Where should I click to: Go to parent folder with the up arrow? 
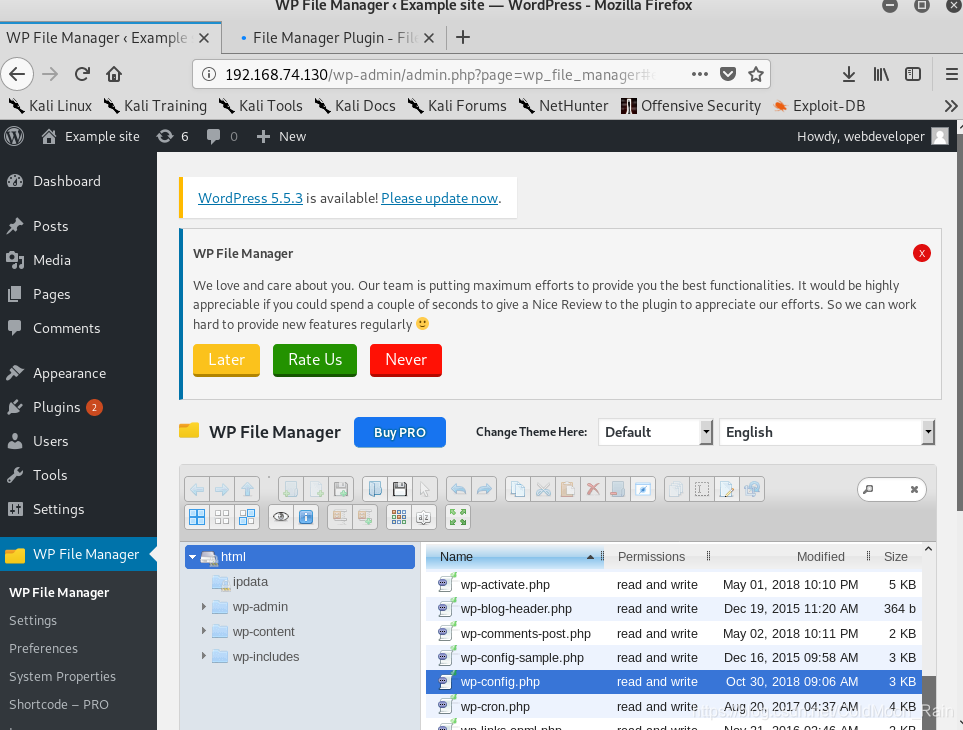(x=247, y=489)
